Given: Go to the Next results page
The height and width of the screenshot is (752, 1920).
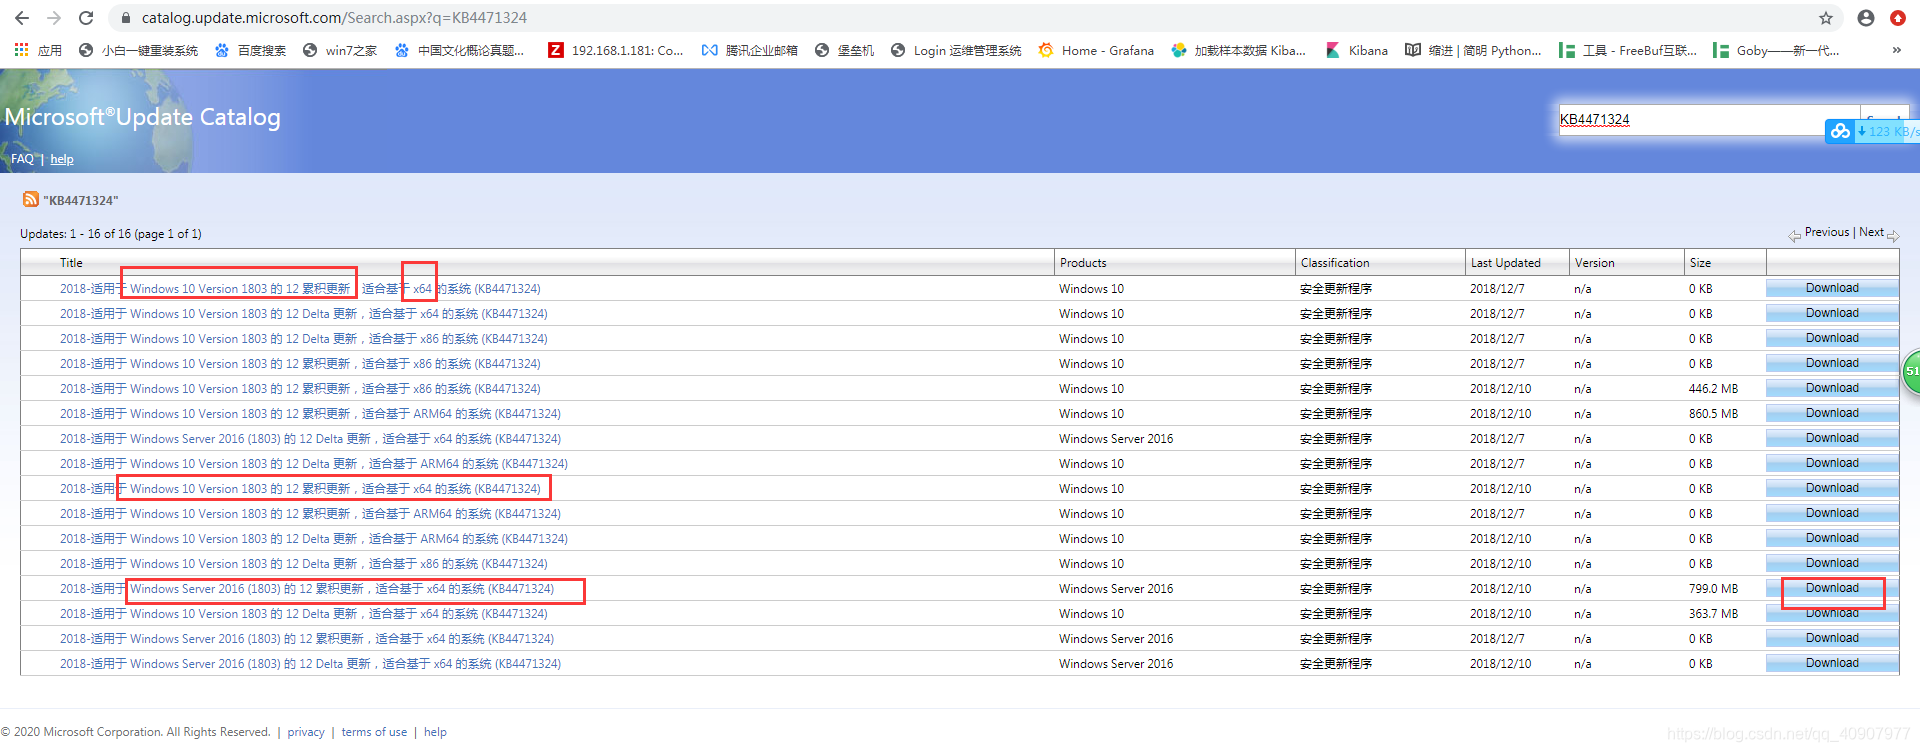Looking at the screenshot, I should click(1879, 233).
